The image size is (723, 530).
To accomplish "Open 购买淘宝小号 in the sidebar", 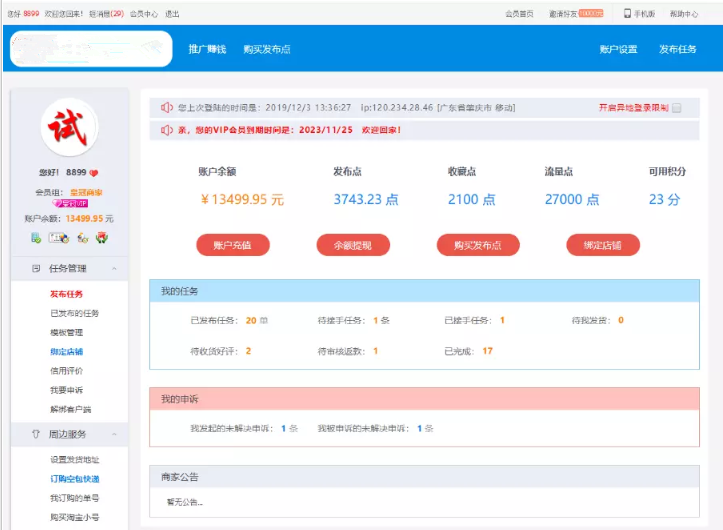I will 75,518.
